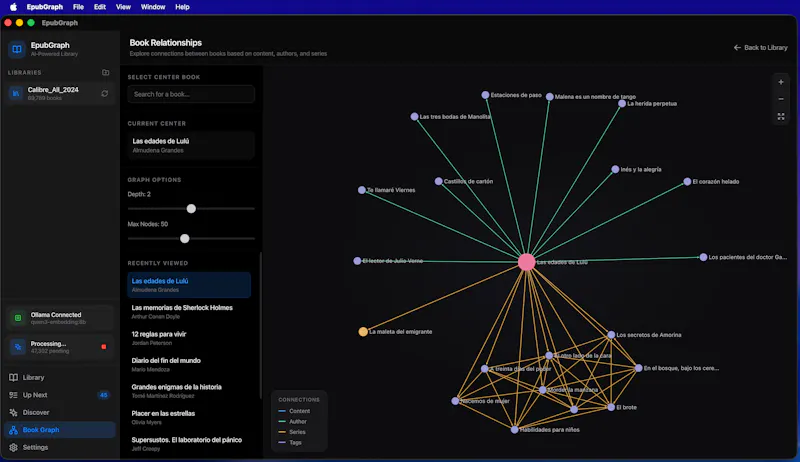Click the Up Next 45 badge

click(x=103, y=395)
